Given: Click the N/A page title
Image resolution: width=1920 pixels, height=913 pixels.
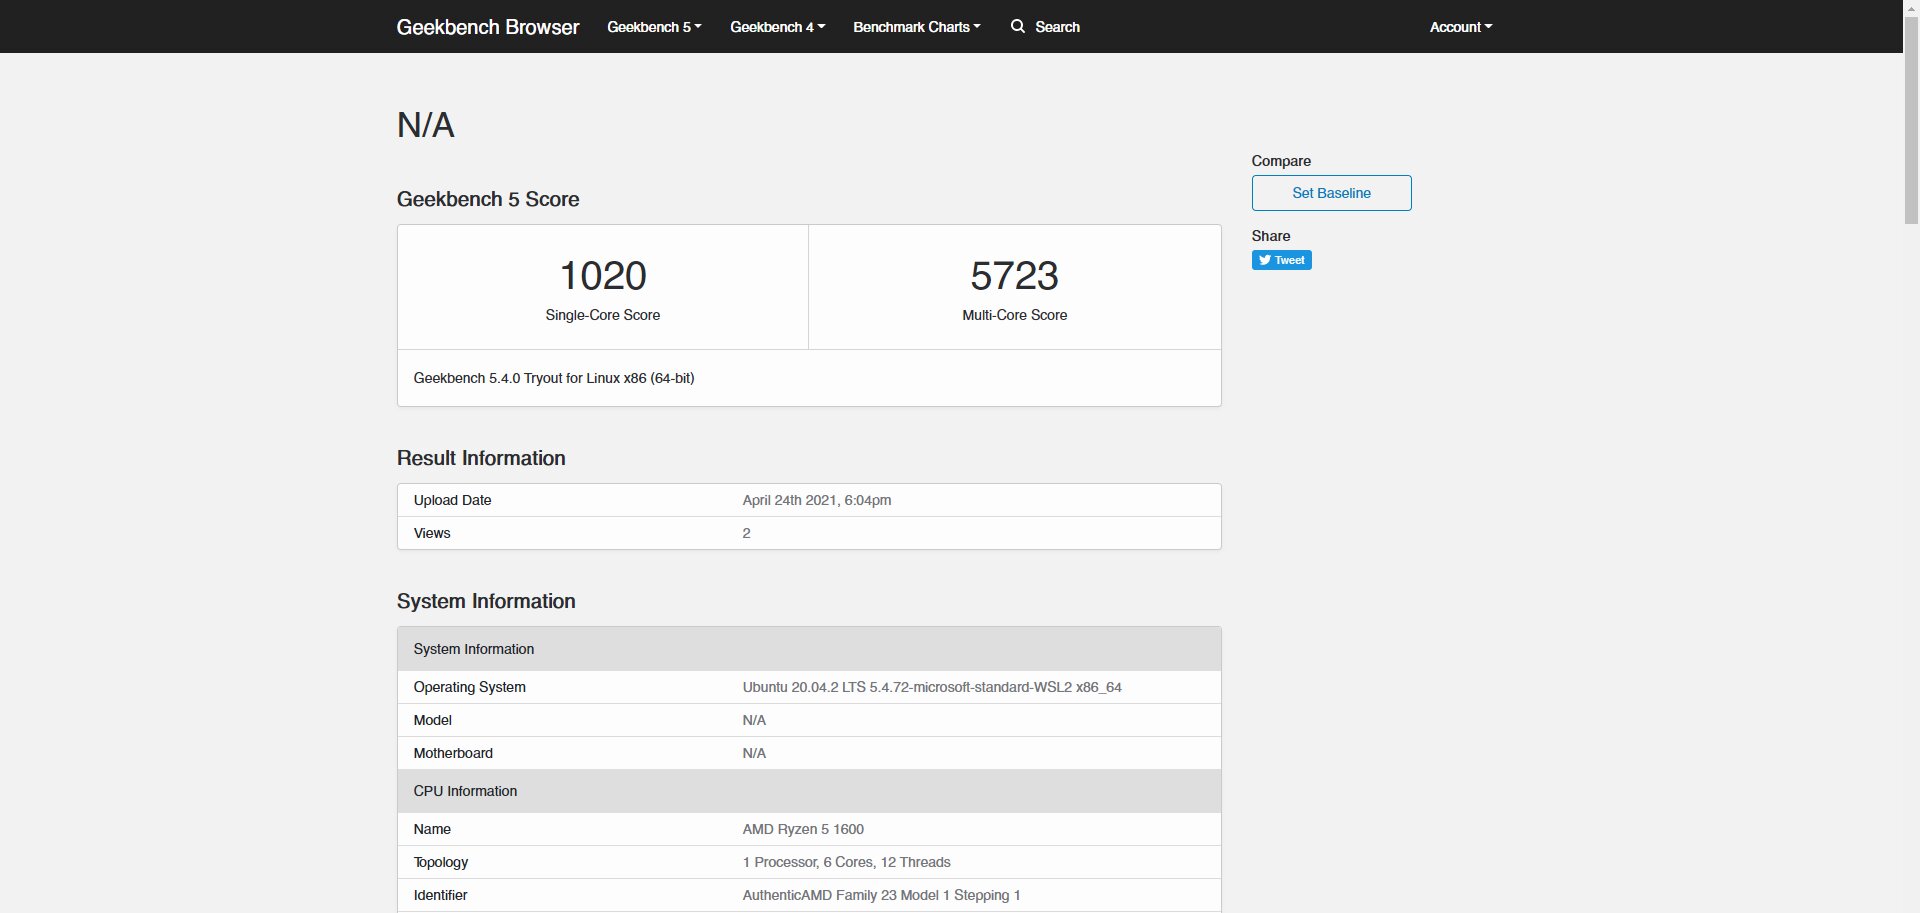Looking at the screenshot, I should click(426, 125).
